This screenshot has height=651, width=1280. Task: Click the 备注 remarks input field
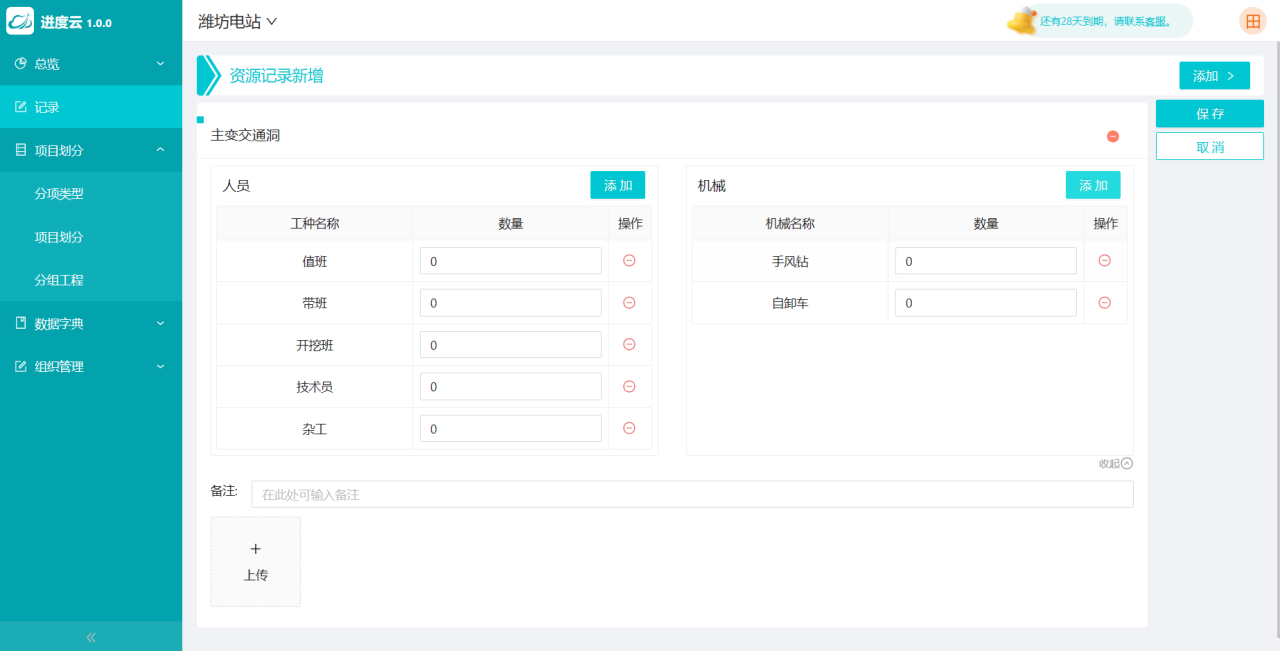(x=691, y=494)
